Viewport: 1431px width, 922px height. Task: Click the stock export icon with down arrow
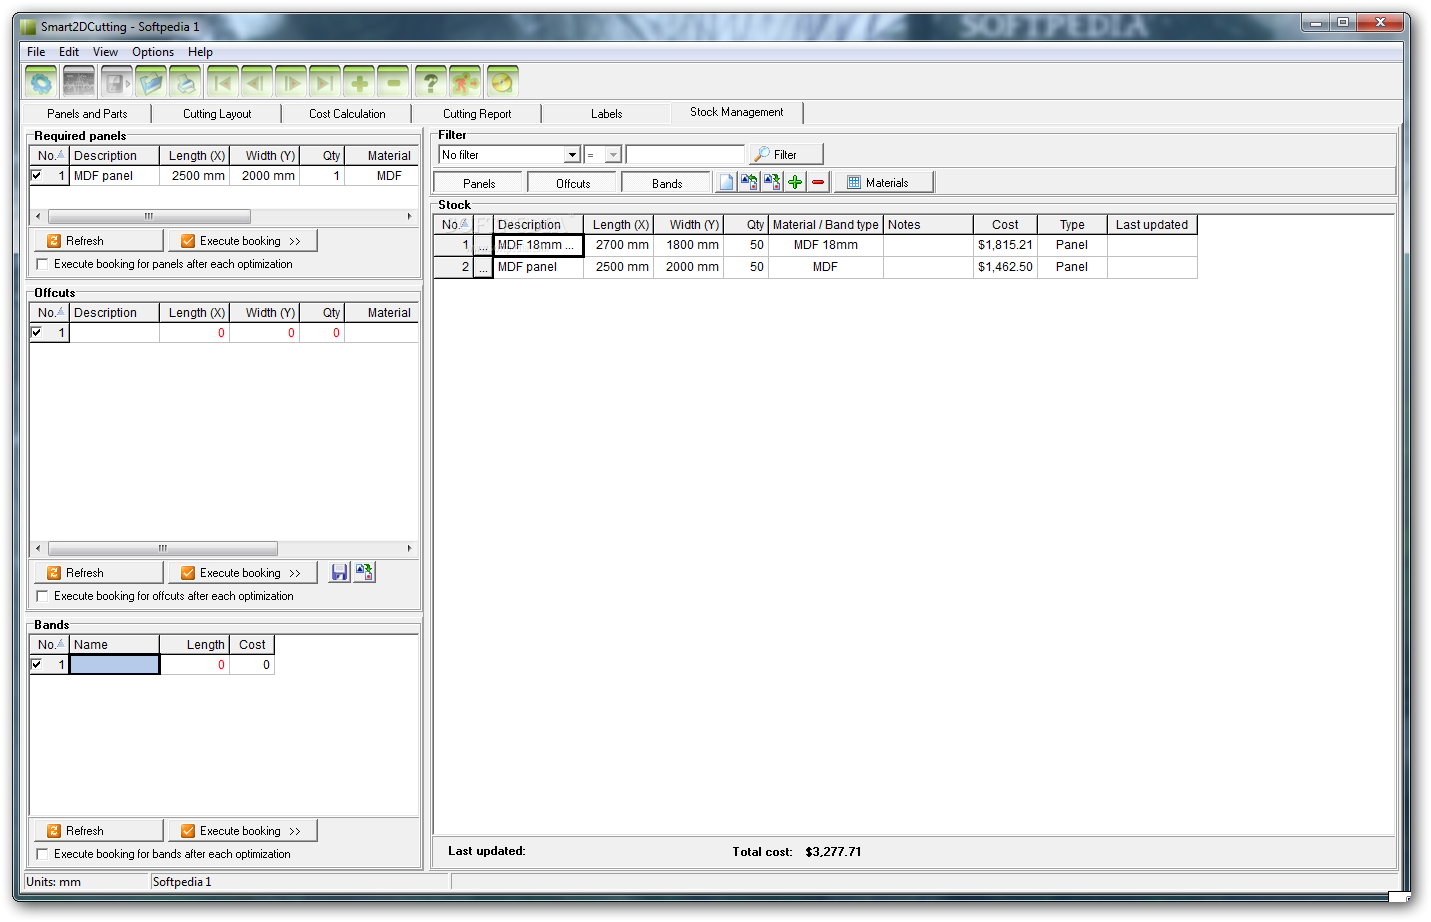coord(772,182)
